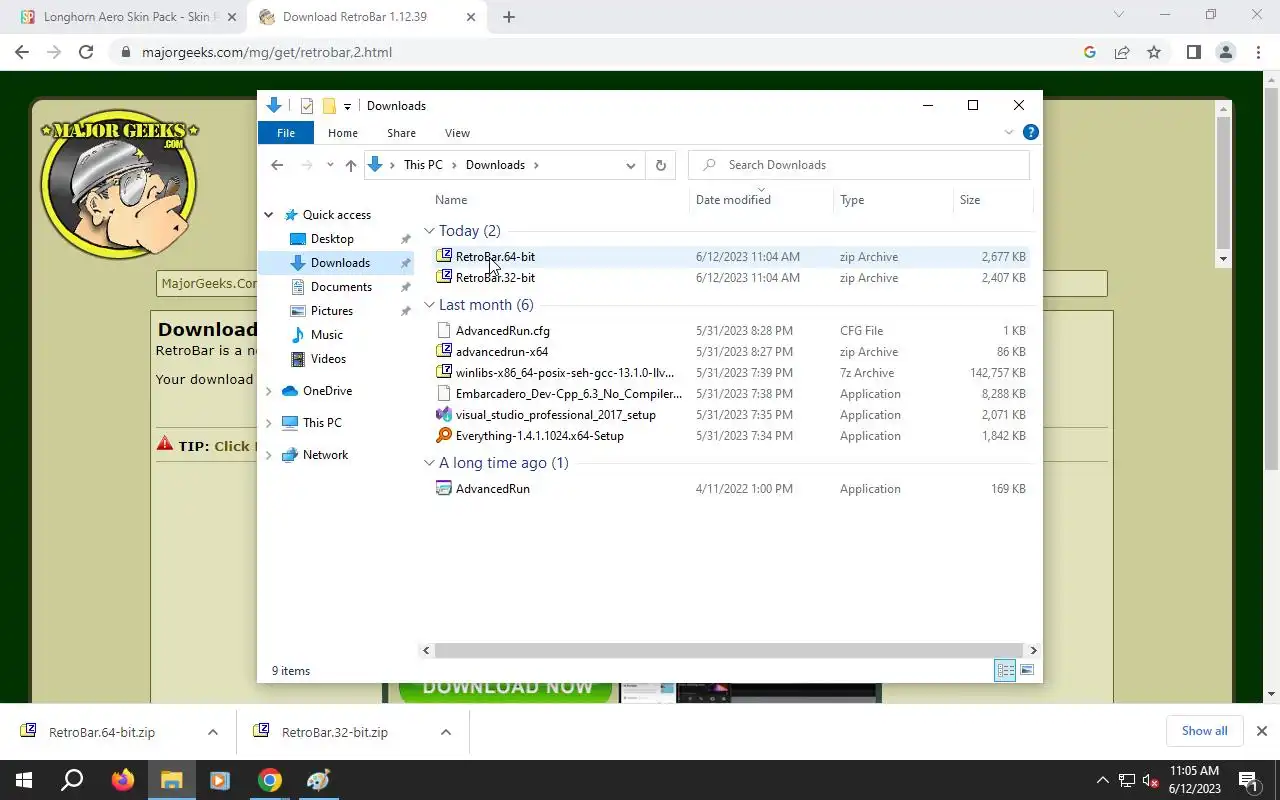Open Explorer Help with the question mark icon
This screenshot has width=1280, height=800.
click(1031, 132)
